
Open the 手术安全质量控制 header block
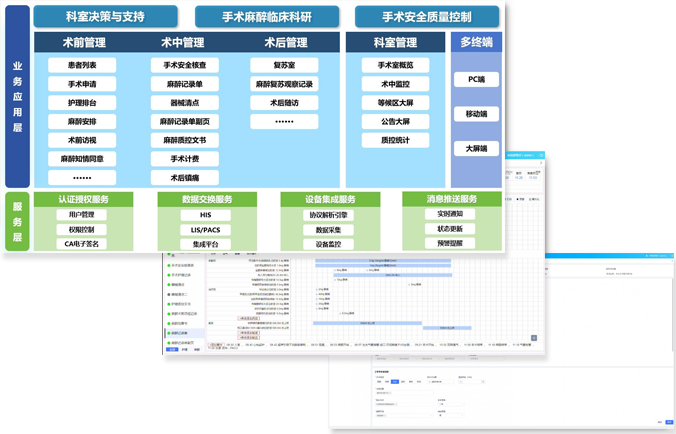tap(427, 17)
